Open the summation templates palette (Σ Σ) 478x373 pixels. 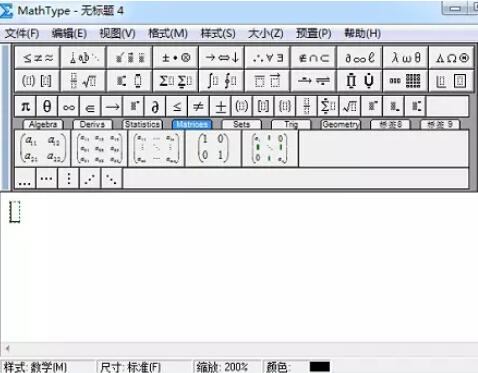(x=175, y=81)
